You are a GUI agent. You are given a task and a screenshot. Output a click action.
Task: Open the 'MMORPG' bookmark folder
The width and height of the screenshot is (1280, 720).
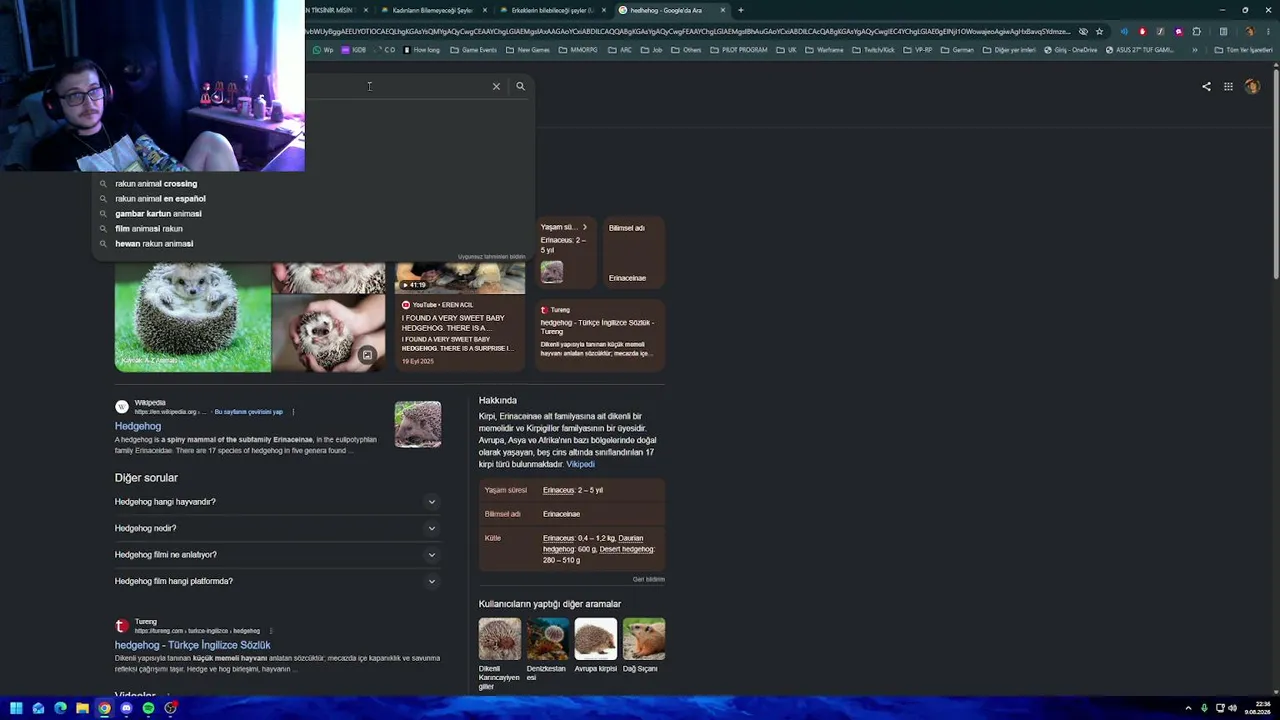tap(578, 50)
